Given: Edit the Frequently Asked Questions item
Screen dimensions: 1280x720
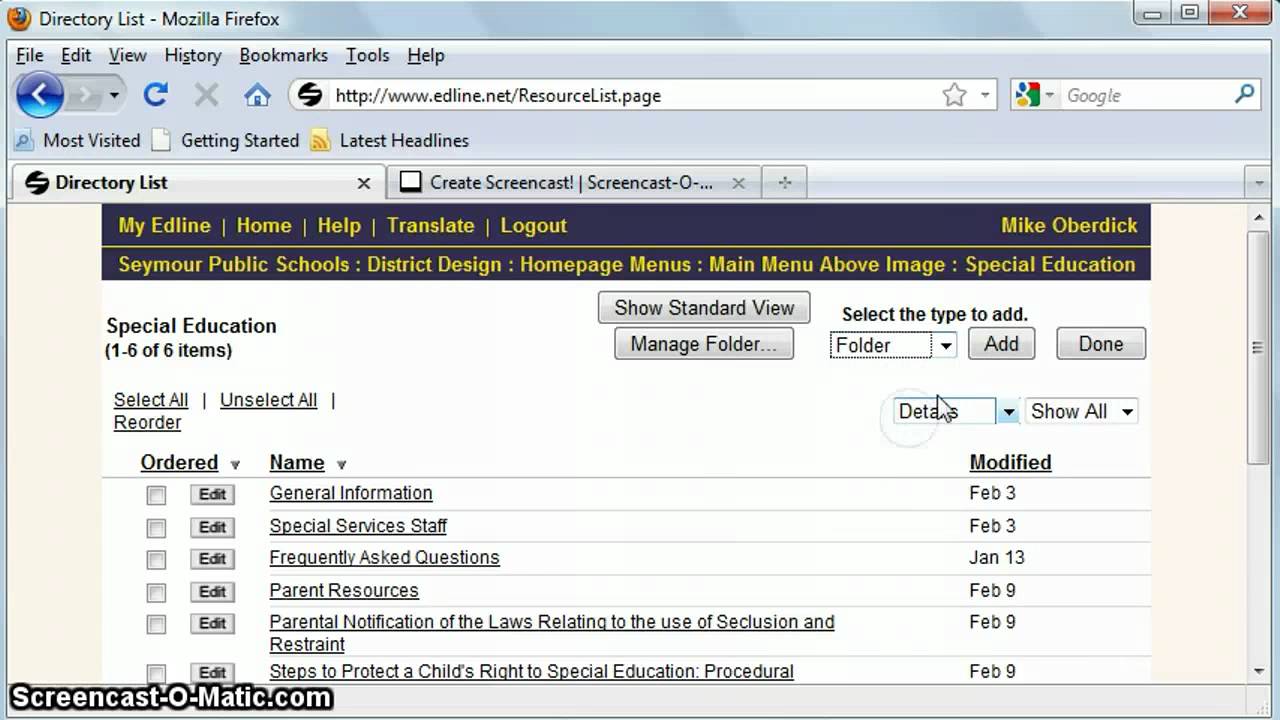Looking at the screenshot, I should pos(212,559).
